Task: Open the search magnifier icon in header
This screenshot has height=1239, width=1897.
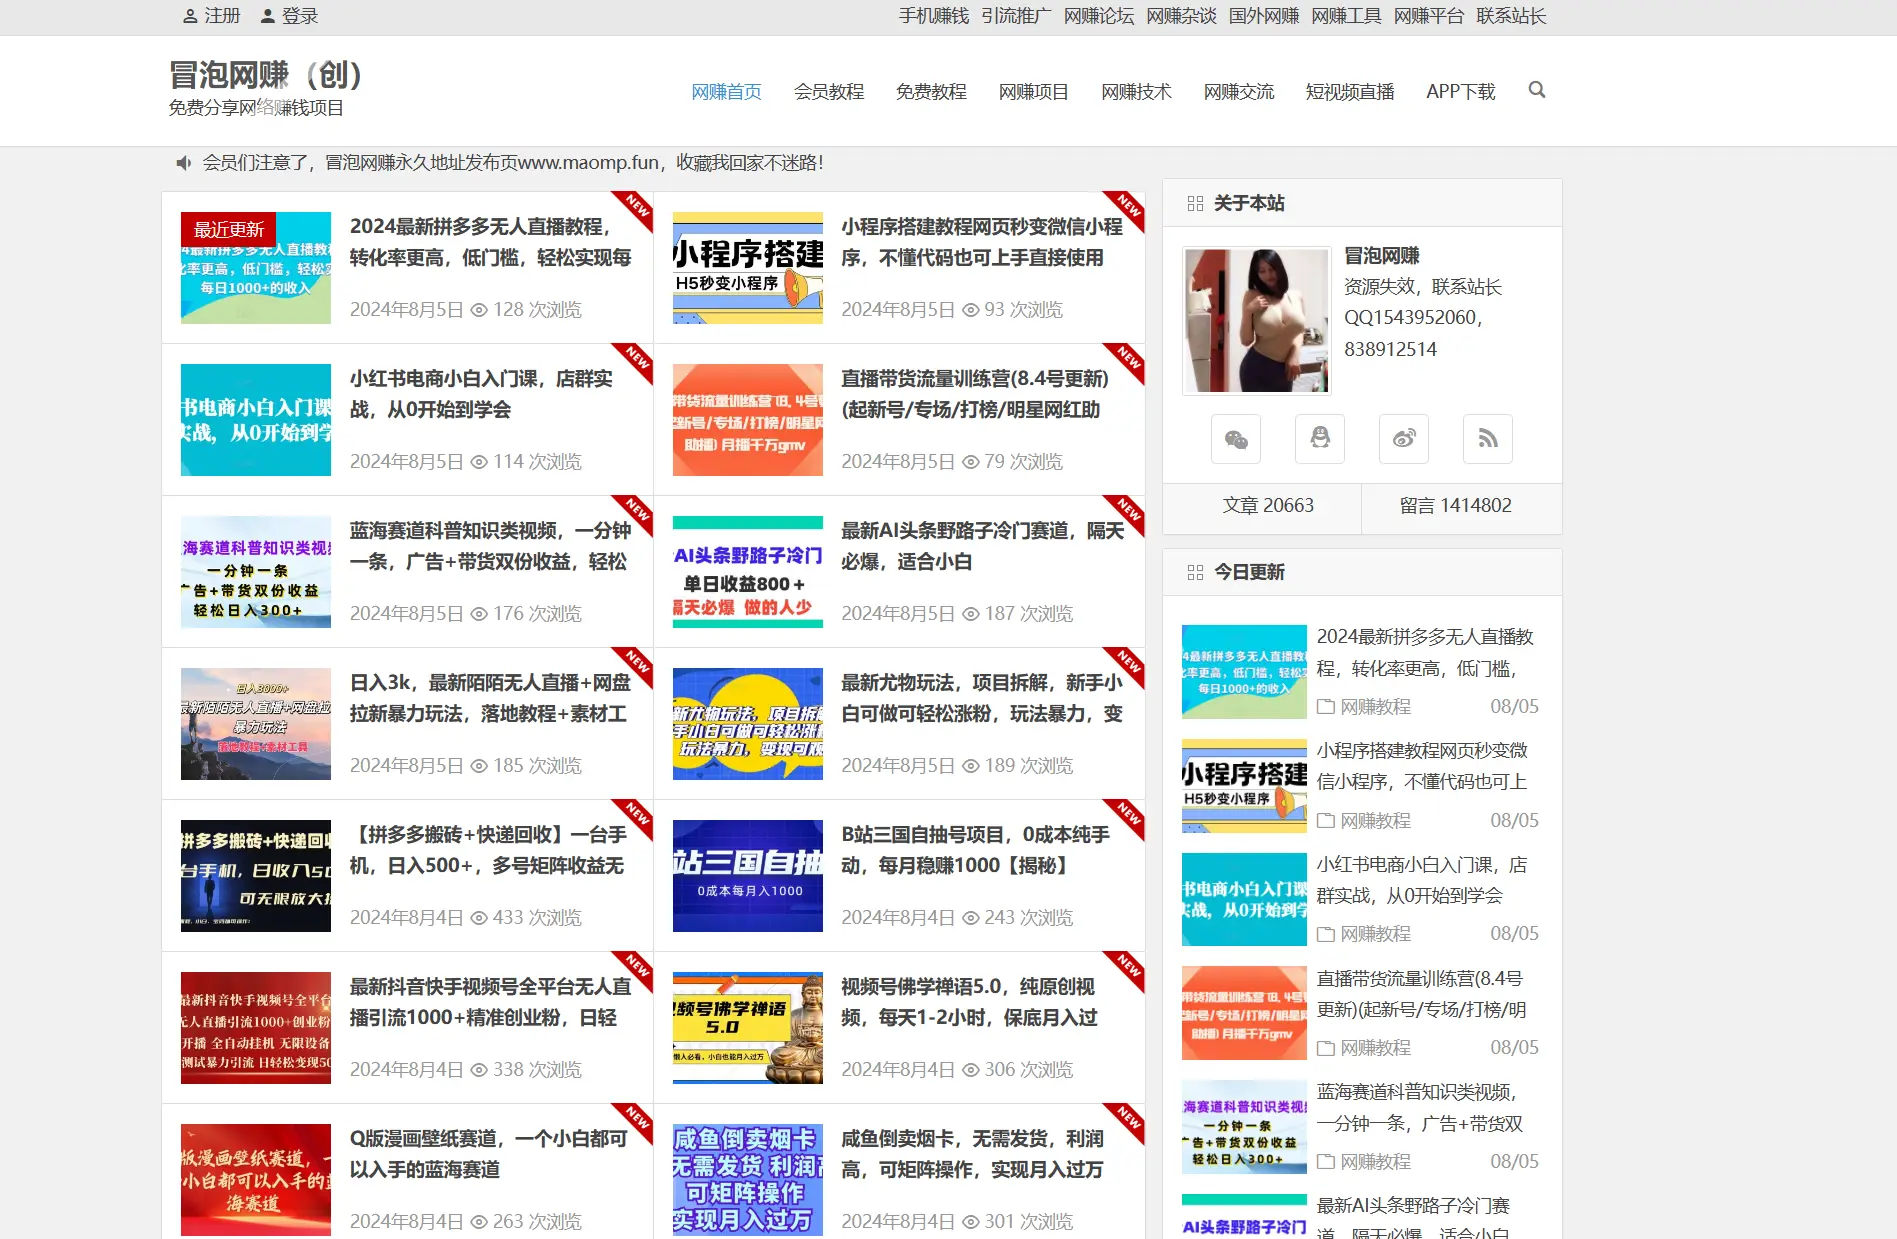Action: pos(1537,90)
